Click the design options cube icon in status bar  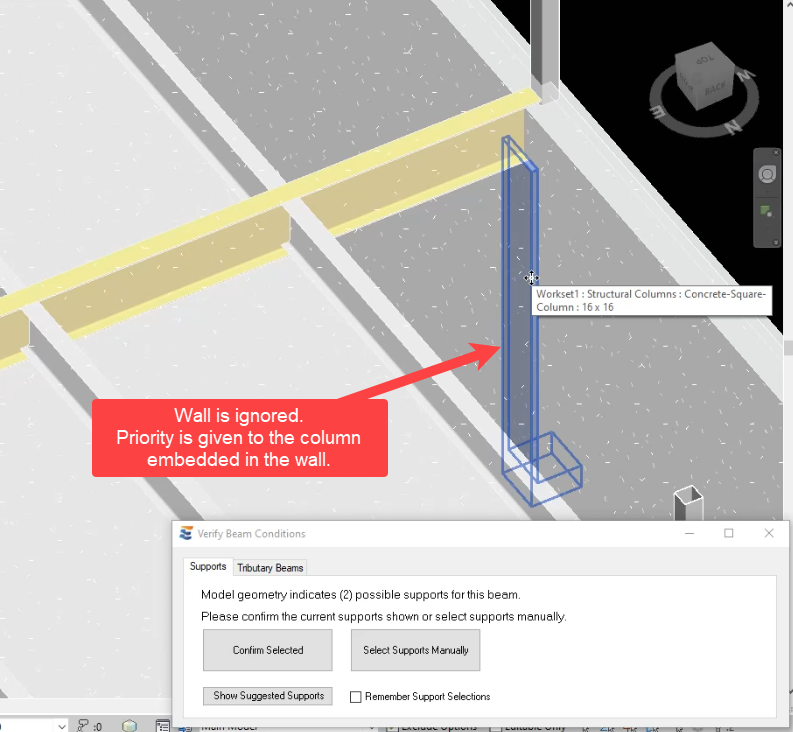pos(129,726)
